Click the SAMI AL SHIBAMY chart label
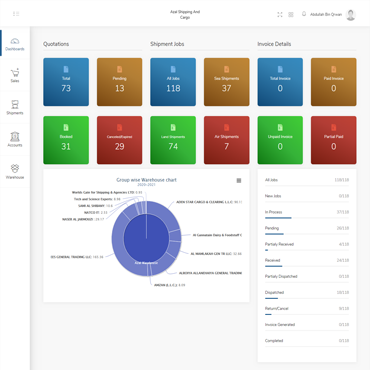370x370 pixels. click(95, 206)
